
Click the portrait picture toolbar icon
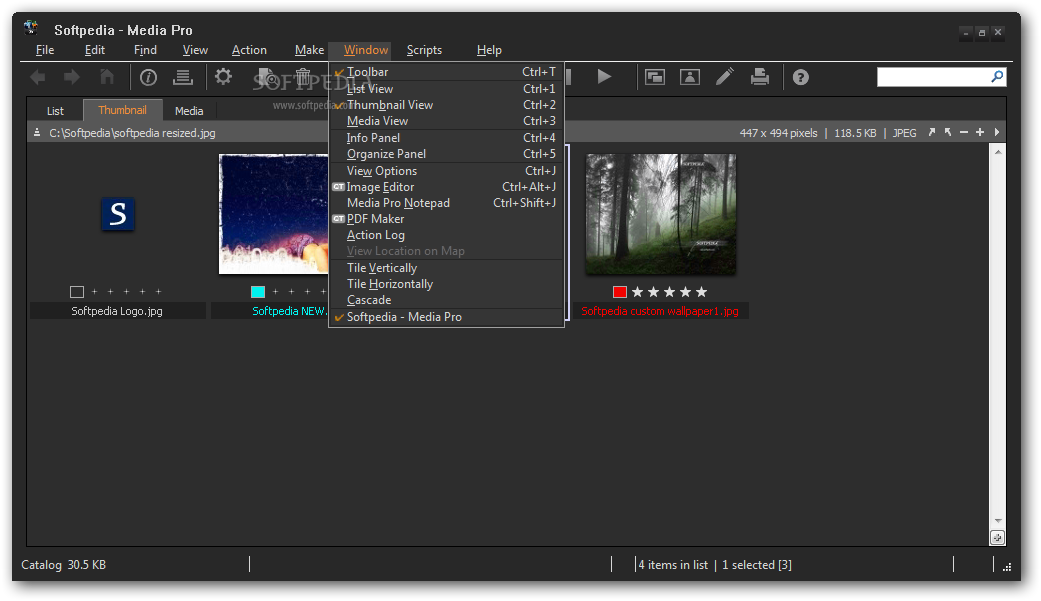coord(690,78)
